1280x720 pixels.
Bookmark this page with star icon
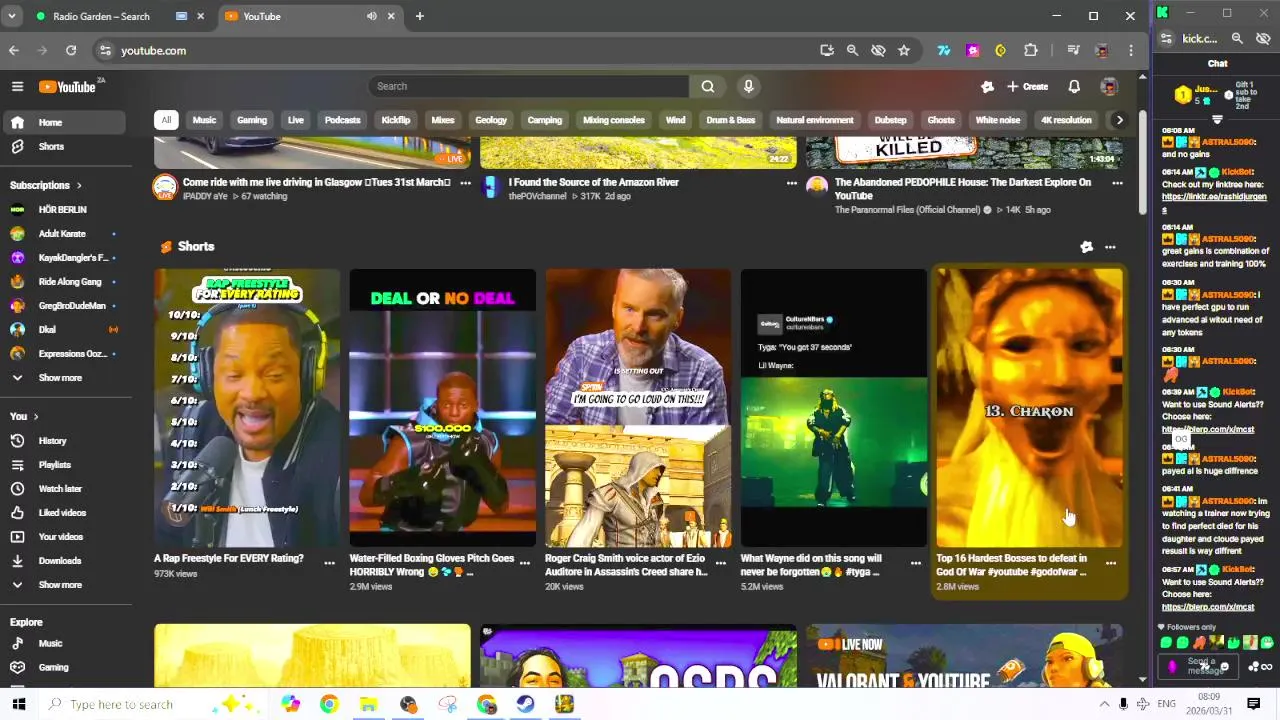(x=904, y=50)
